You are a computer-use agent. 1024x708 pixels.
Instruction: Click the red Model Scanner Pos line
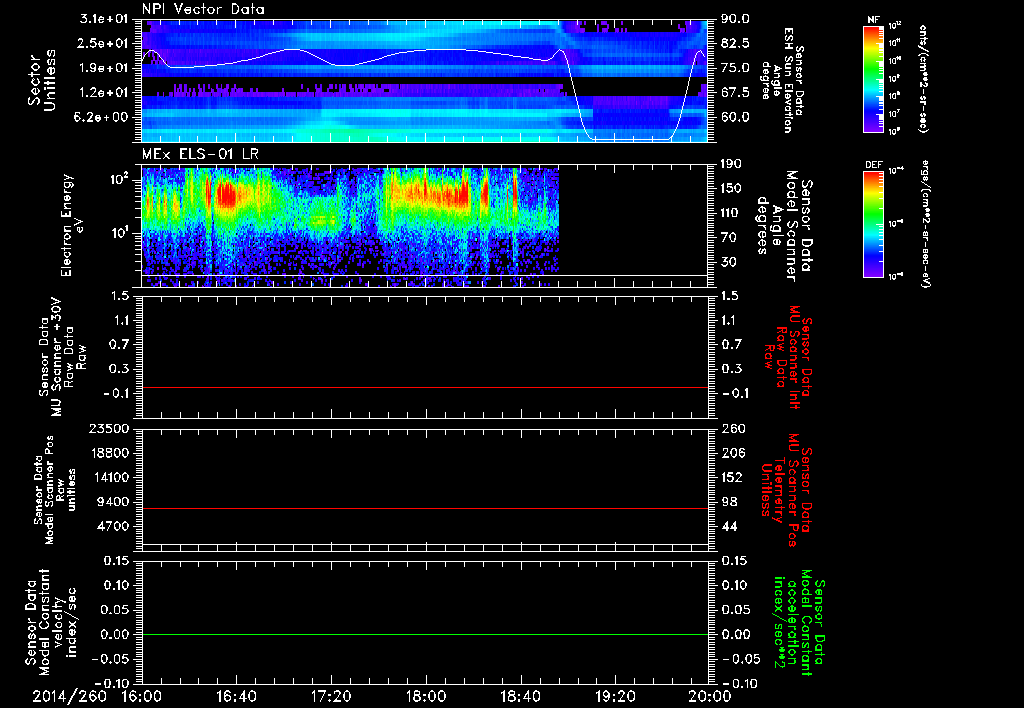[x=425, y=509]
